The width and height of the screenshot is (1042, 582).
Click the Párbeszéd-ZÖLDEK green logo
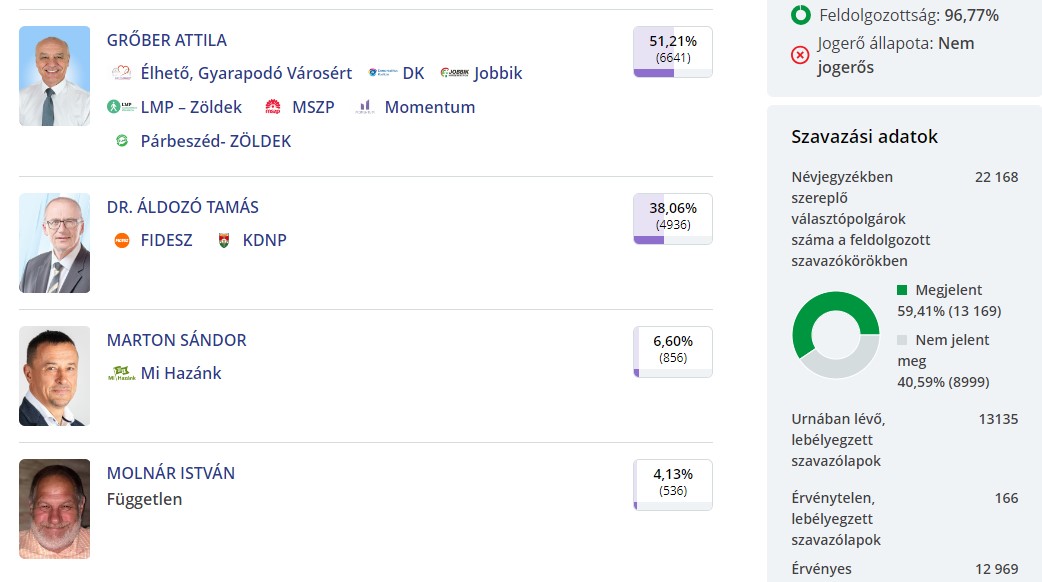[121, 141]
